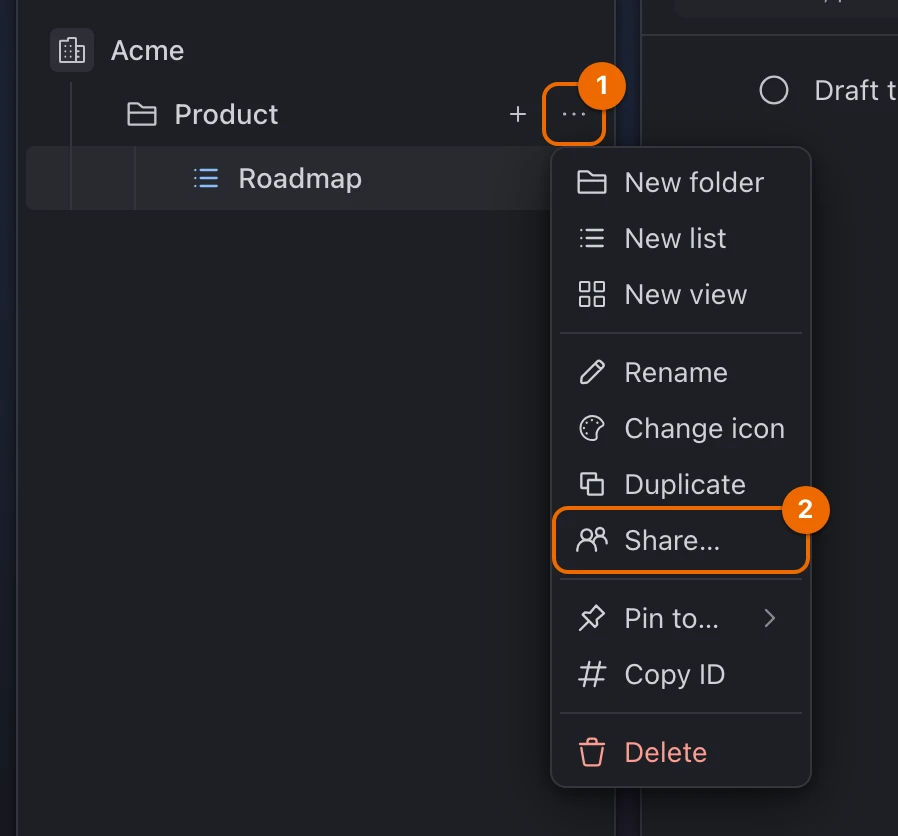Viewport: 898px width, 836px height.
Task: Choose Share... from the context menu
Action: [680, 540]
